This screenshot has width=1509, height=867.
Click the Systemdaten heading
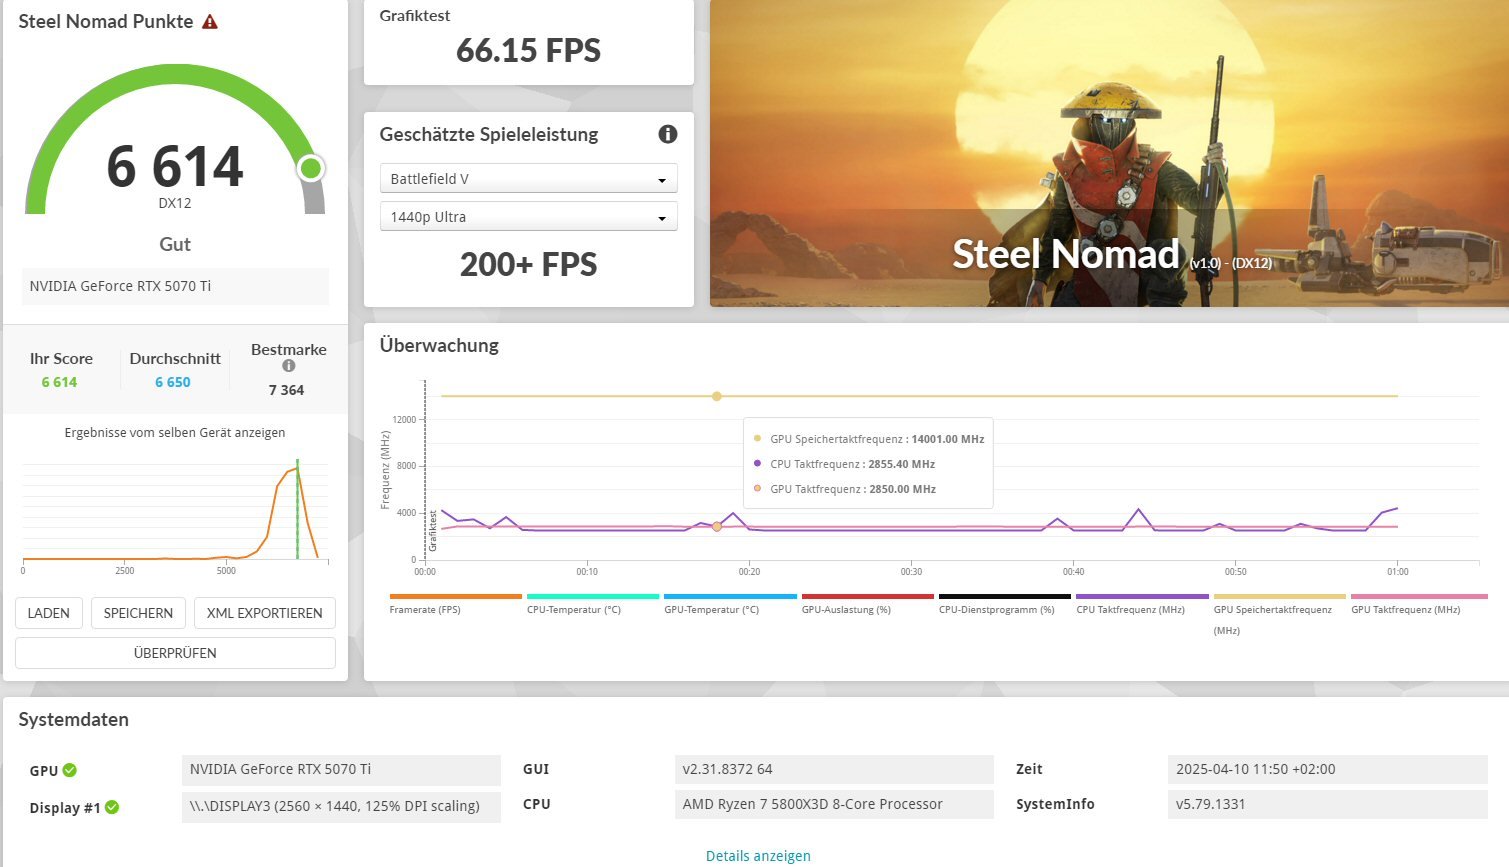point(74,720)
